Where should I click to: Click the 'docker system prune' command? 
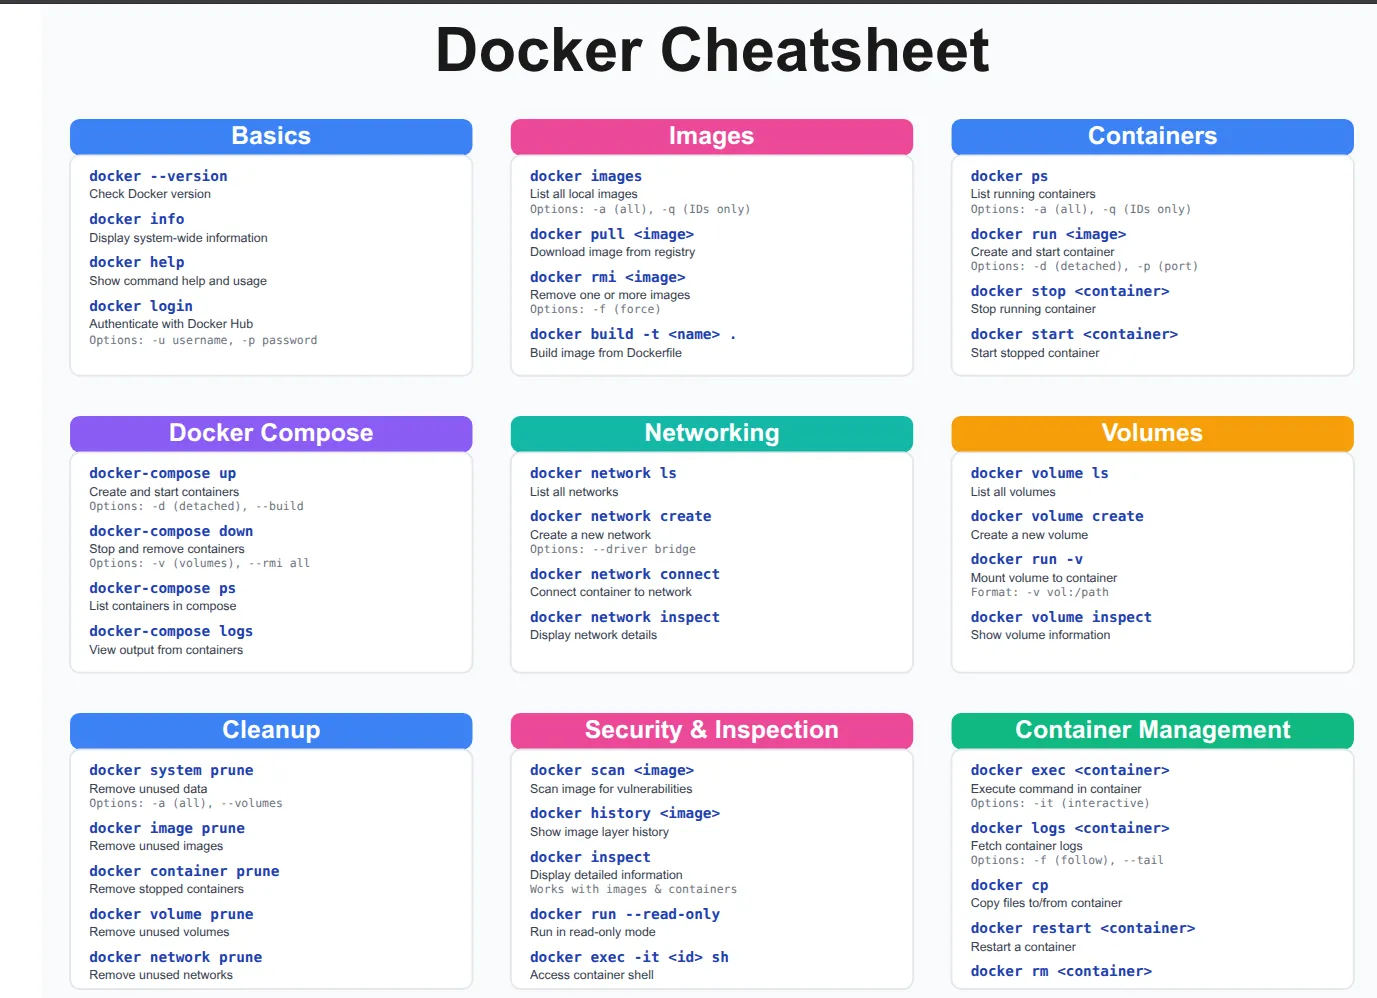pos(171,770)
